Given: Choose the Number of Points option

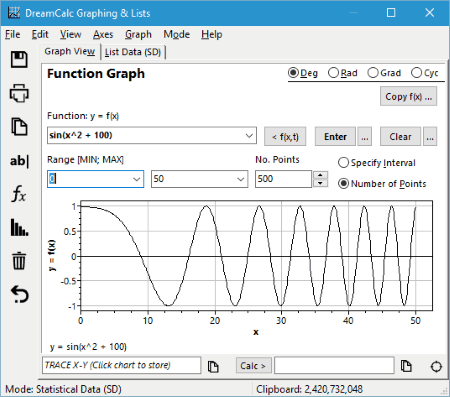Looking at the screenshot, I should 382,184.
